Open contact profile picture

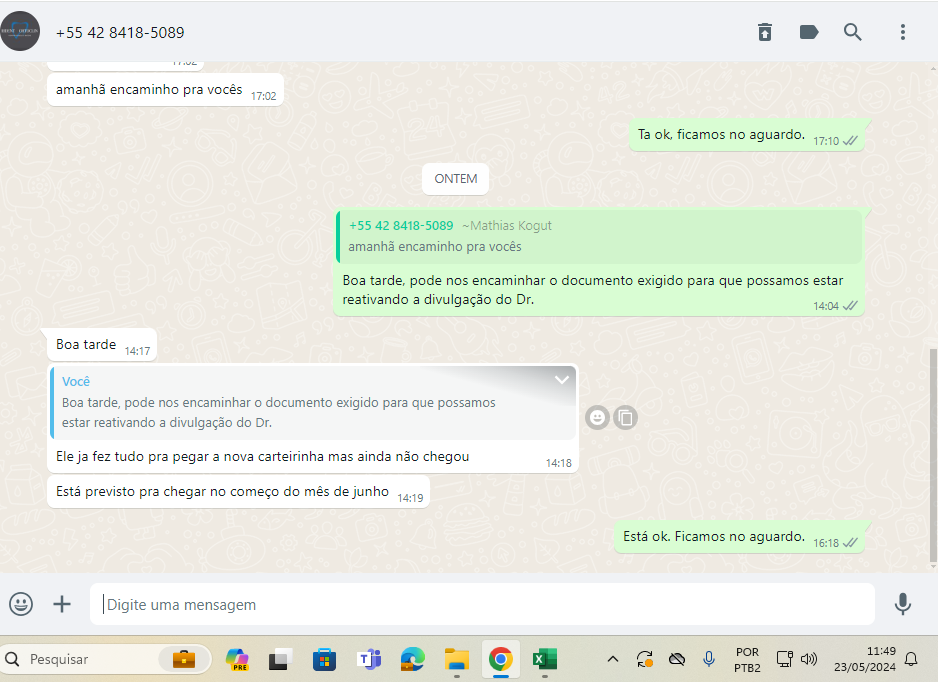[20, 31]
